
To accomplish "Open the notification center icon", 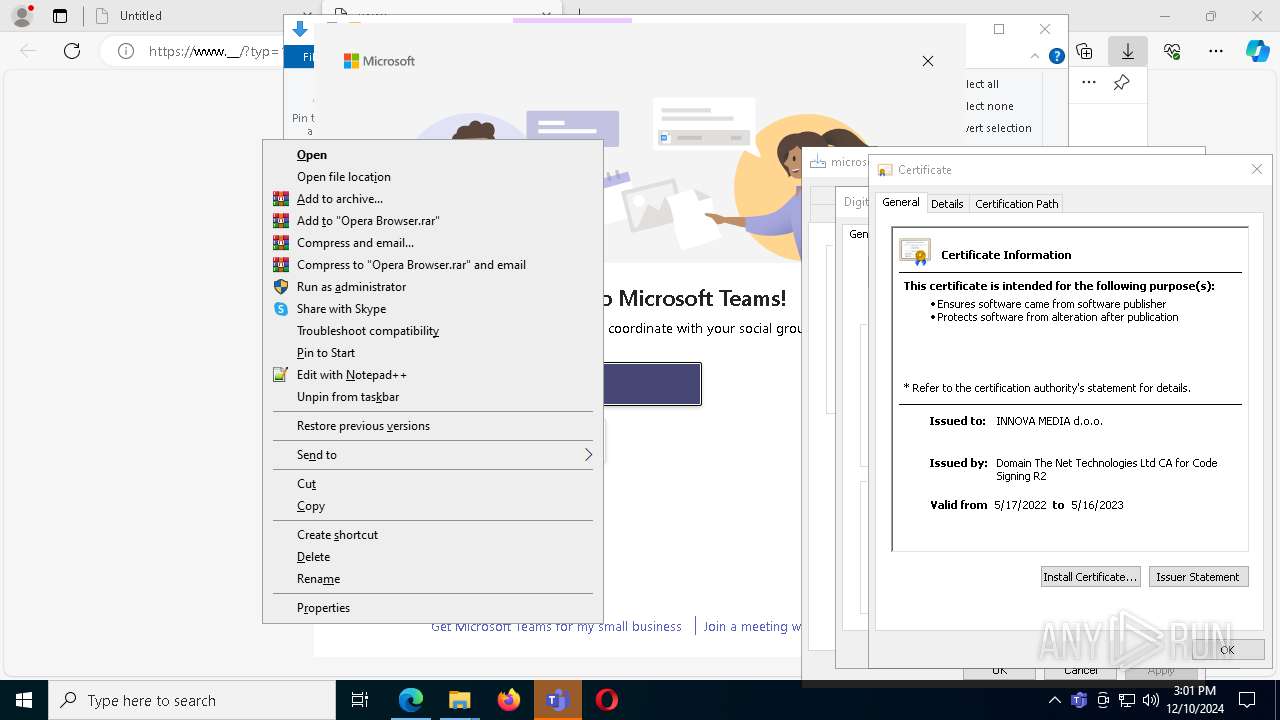I will coord(1247,700).
